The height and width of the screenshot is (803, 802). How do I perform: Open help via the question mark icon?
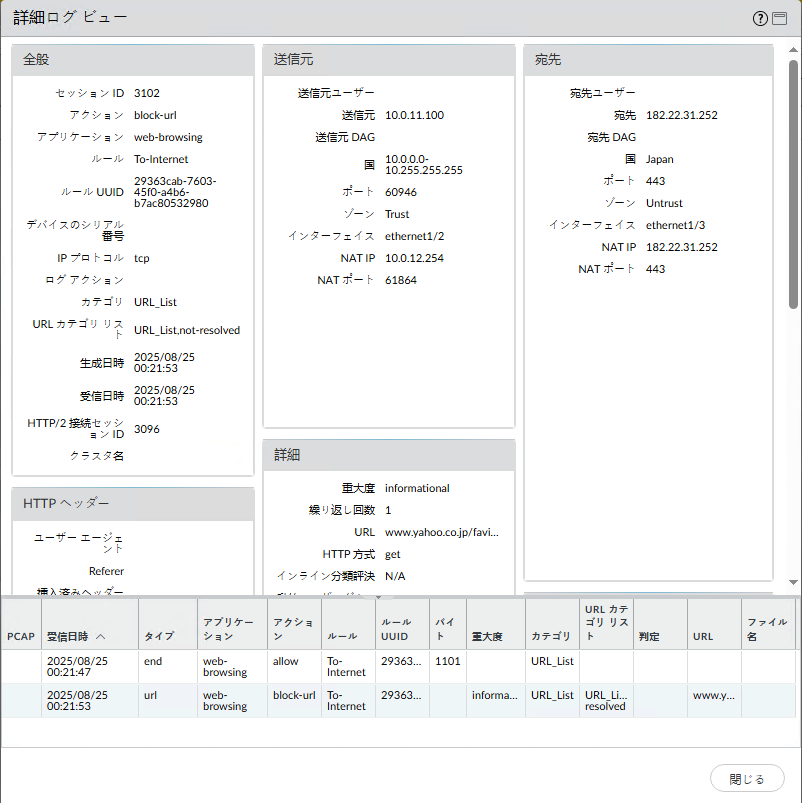(760, 18)
